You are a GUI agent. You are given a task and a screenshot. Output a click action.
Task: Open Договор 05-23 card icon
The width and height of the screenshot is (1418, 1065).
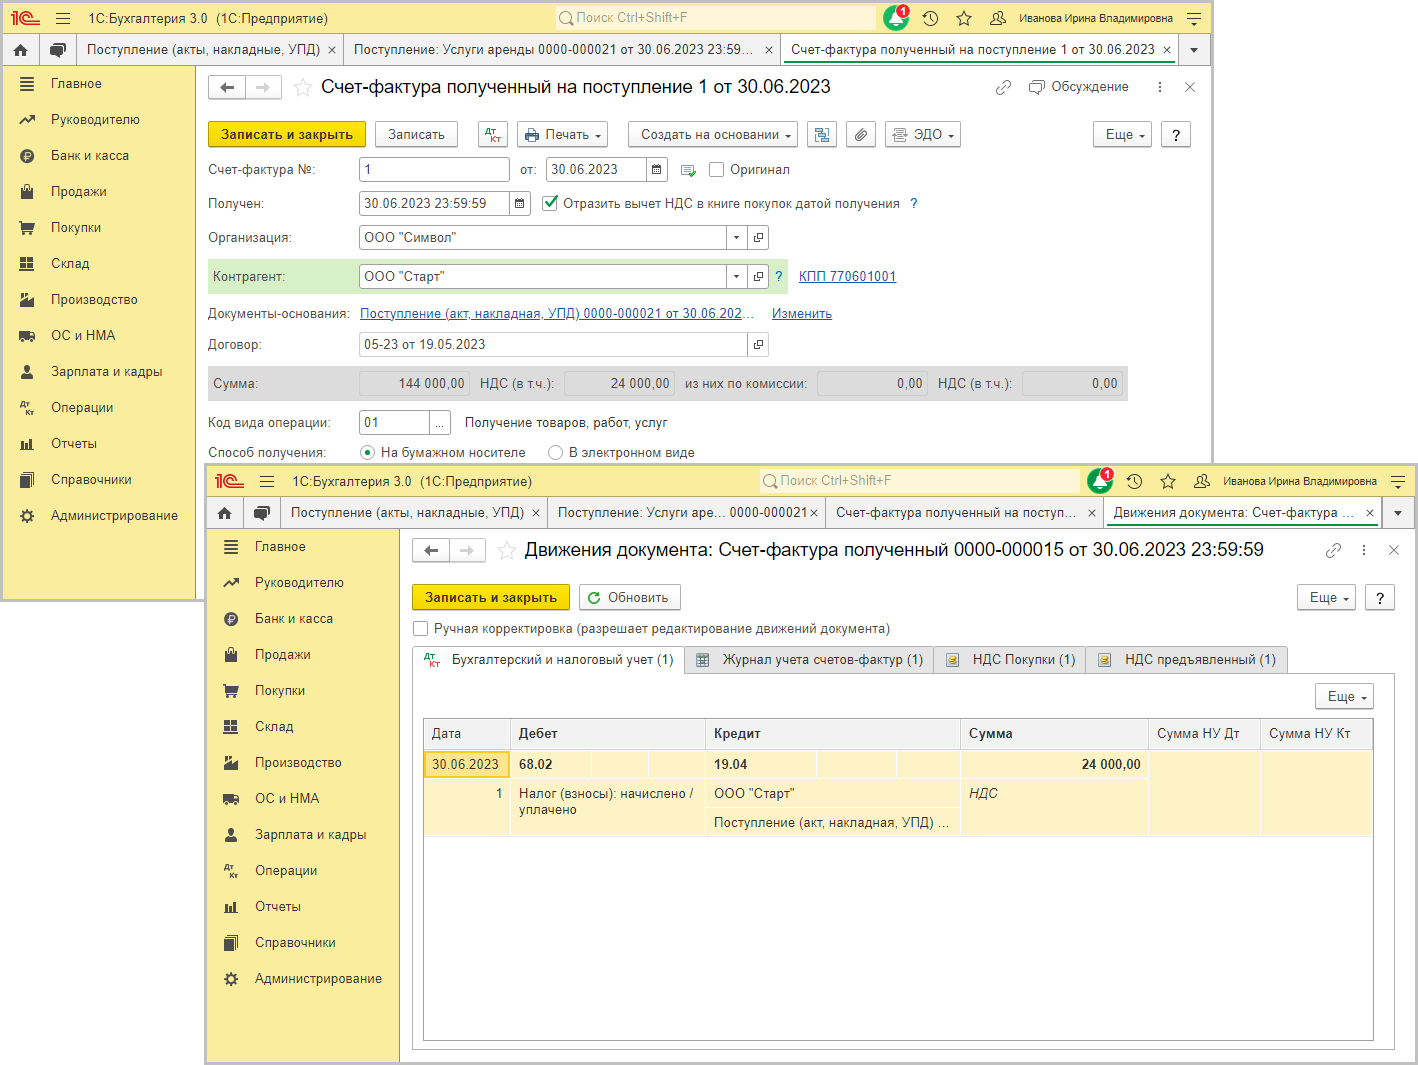point(759,345)
